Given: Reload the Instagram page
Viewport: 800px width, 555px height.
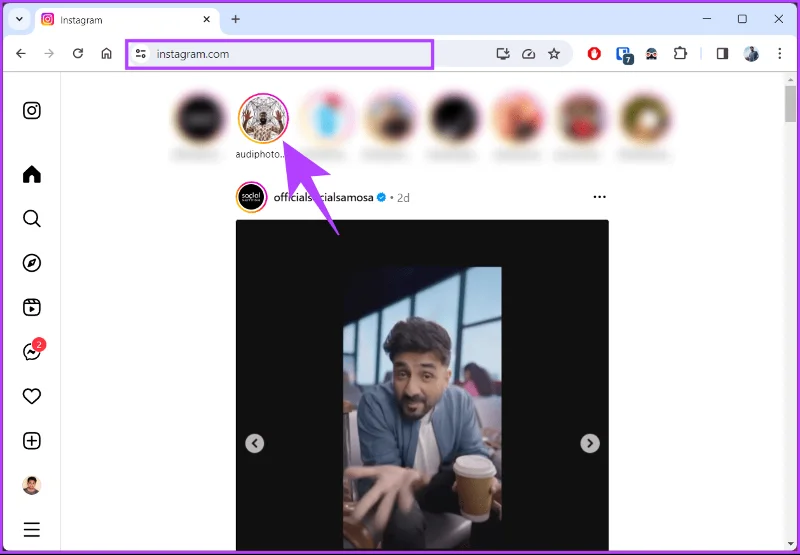Looking at the screenshot, I should pyautogui.click(x=78, y=54).
